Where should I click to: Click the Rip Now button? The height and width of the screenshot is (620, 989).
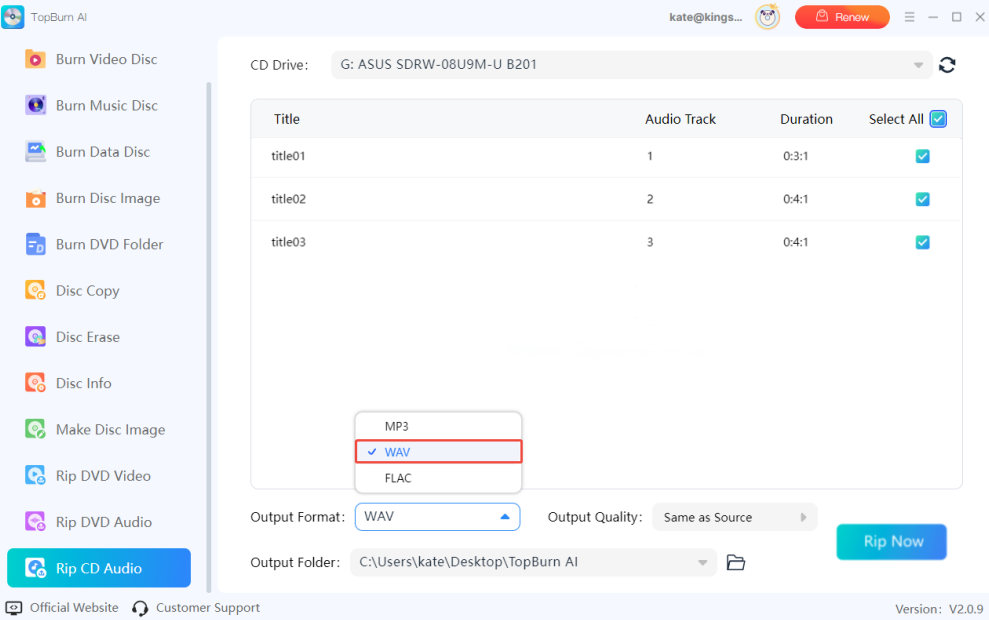891,541
